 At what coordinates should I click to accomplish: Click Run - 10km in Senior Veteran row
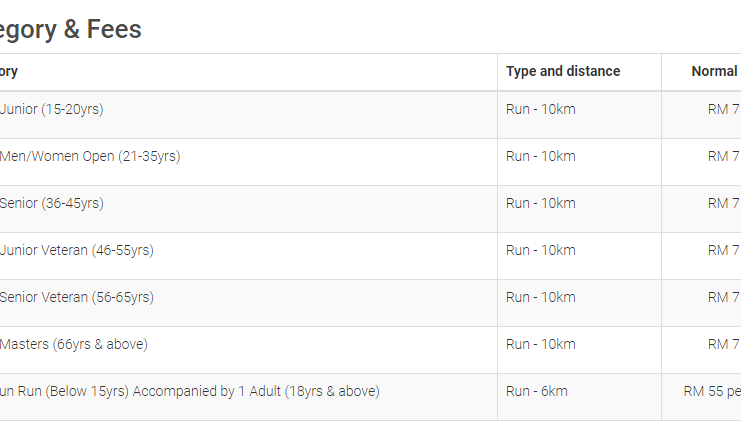click(541, 297)
